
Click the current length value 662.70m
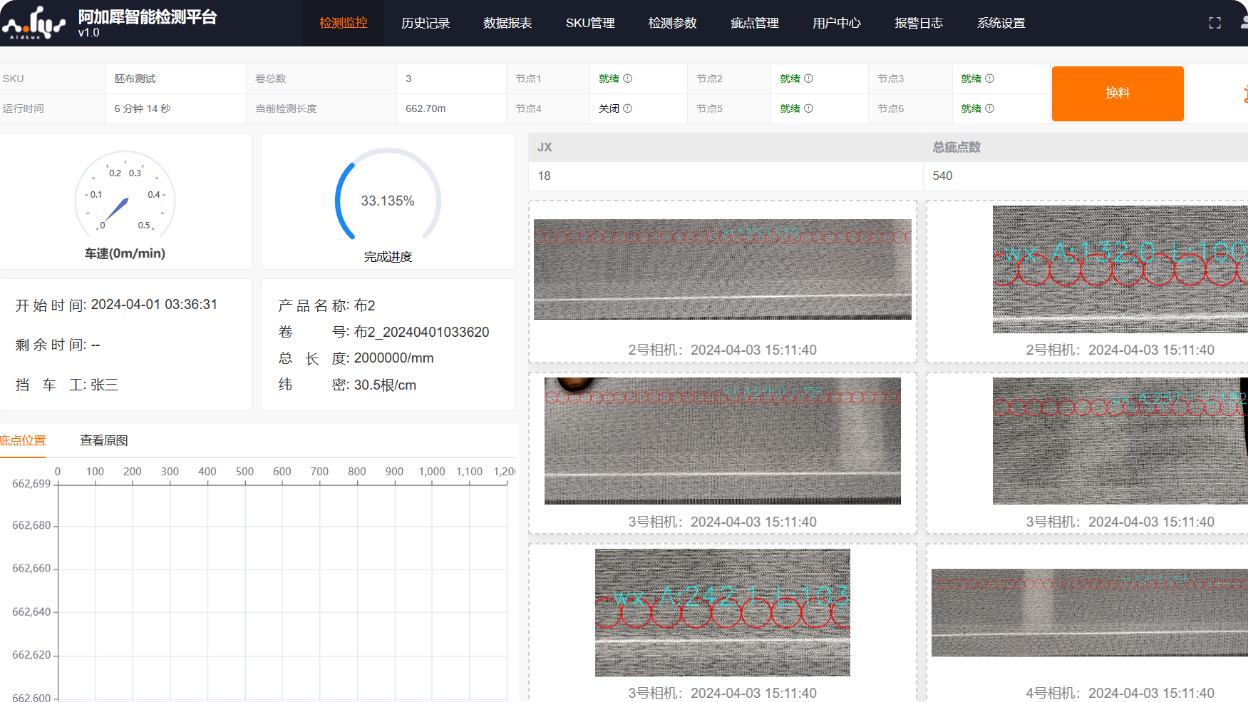coord(425,108)
